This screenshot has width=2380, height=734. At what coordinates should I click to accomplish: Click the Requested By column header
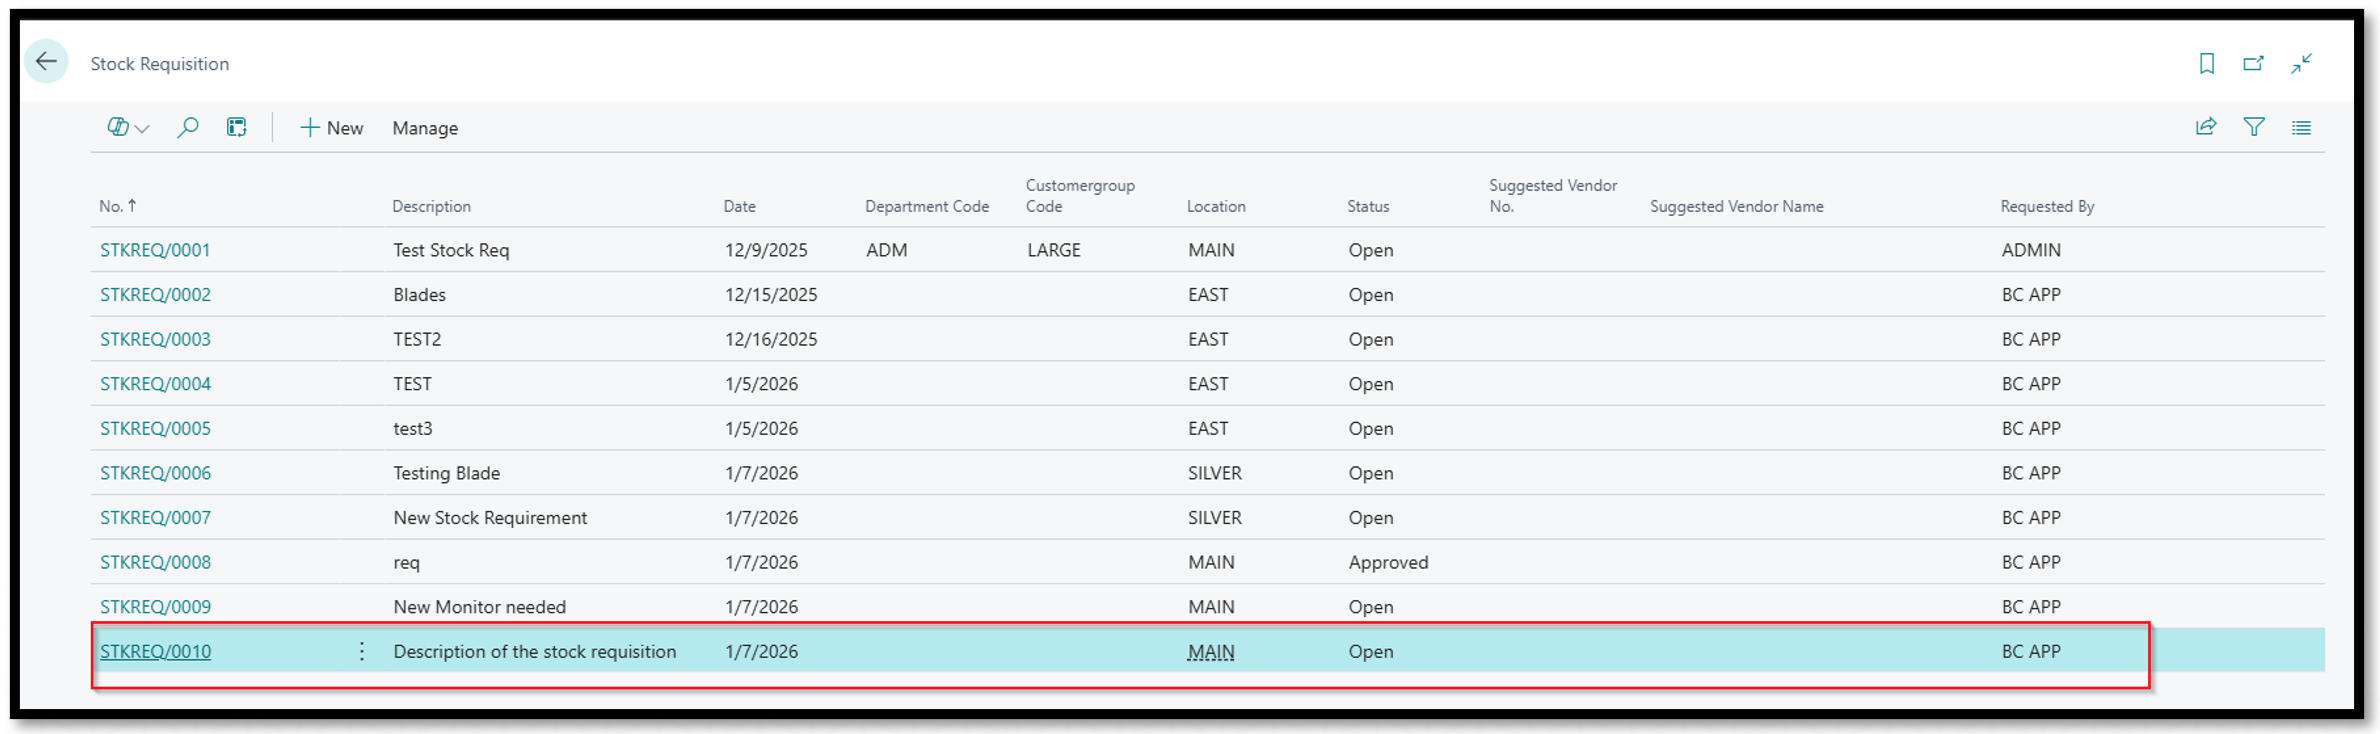[2046, 206]
